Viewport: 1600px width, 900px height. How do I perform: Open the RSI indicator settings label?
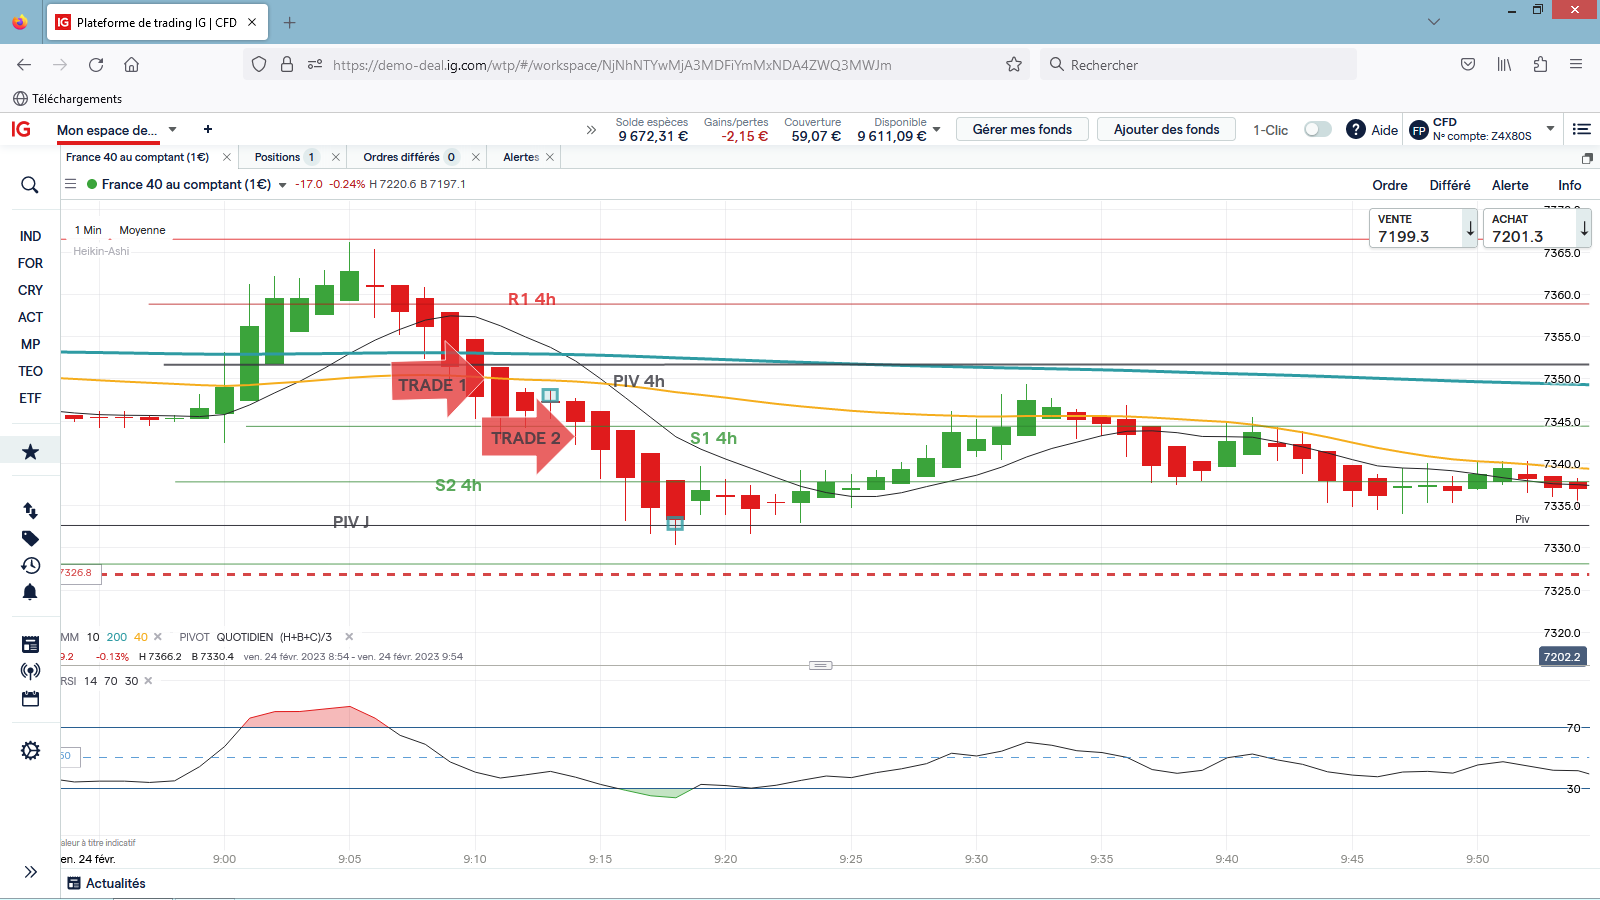pos(69,681)
